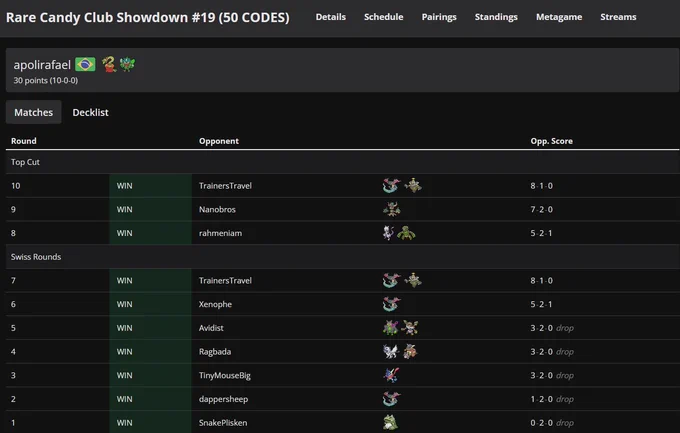Viewport: 680px width, 433px height.
Task: Open TrainersTravel's profile in round 7 row
Action: click(x=225, y=280)
